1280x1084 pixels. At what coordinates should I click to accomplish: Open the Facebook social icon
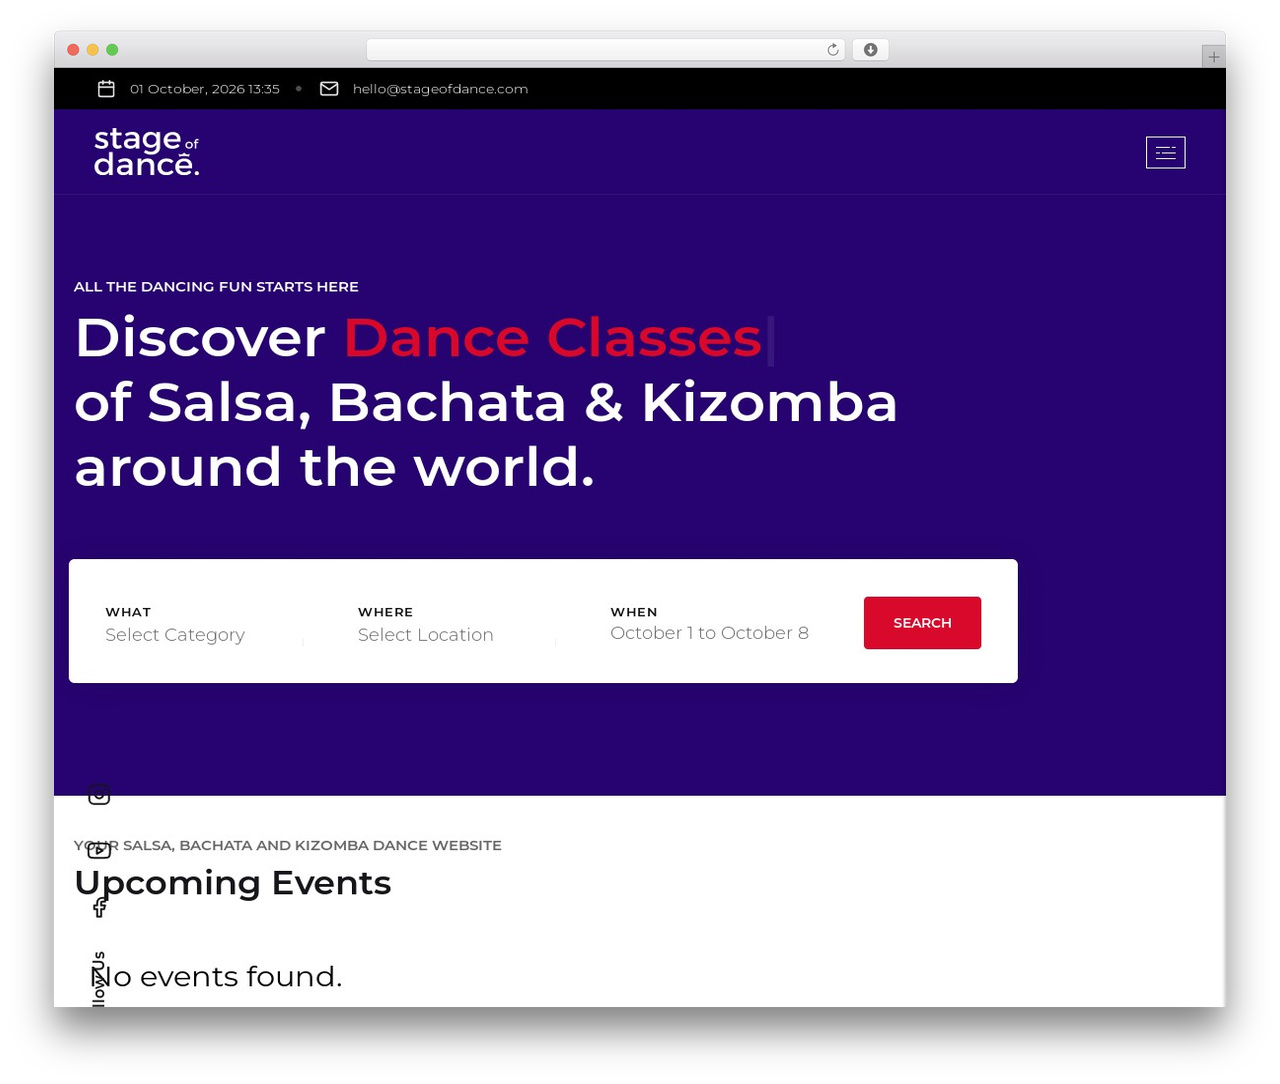[100, 907]
